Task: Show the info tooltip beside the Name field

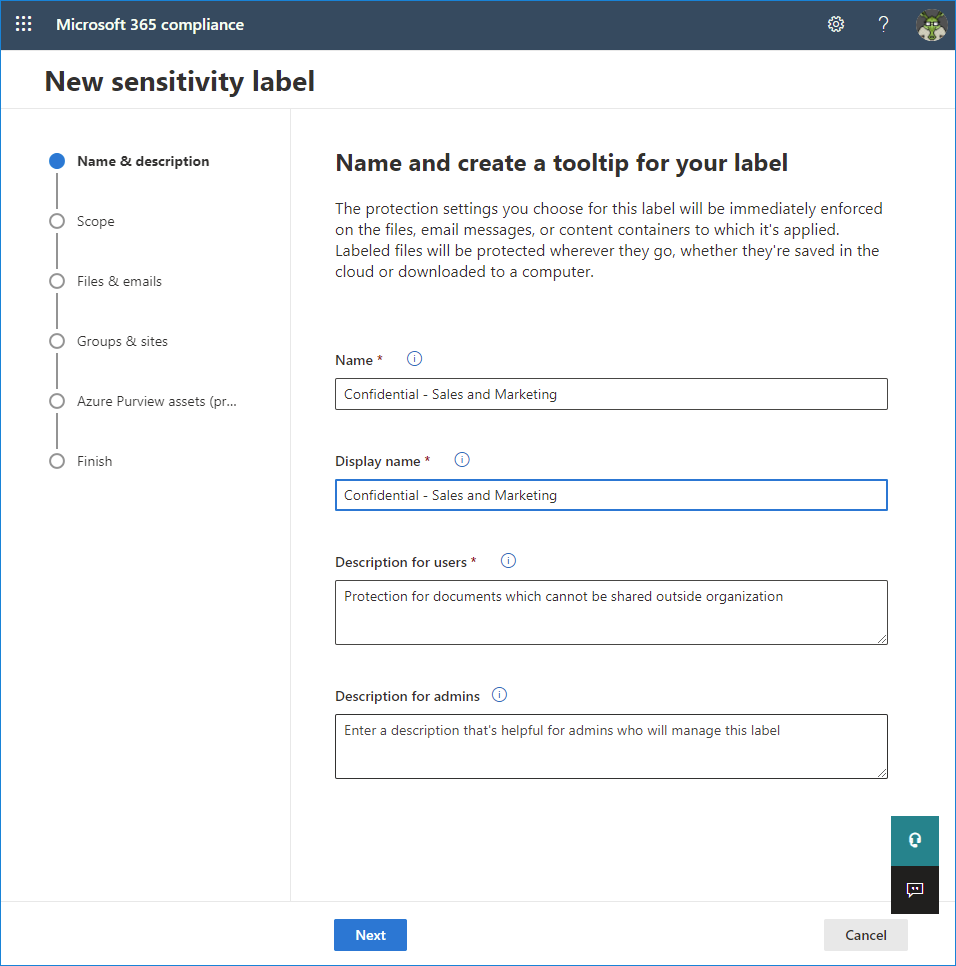Action: coord(414,358)
